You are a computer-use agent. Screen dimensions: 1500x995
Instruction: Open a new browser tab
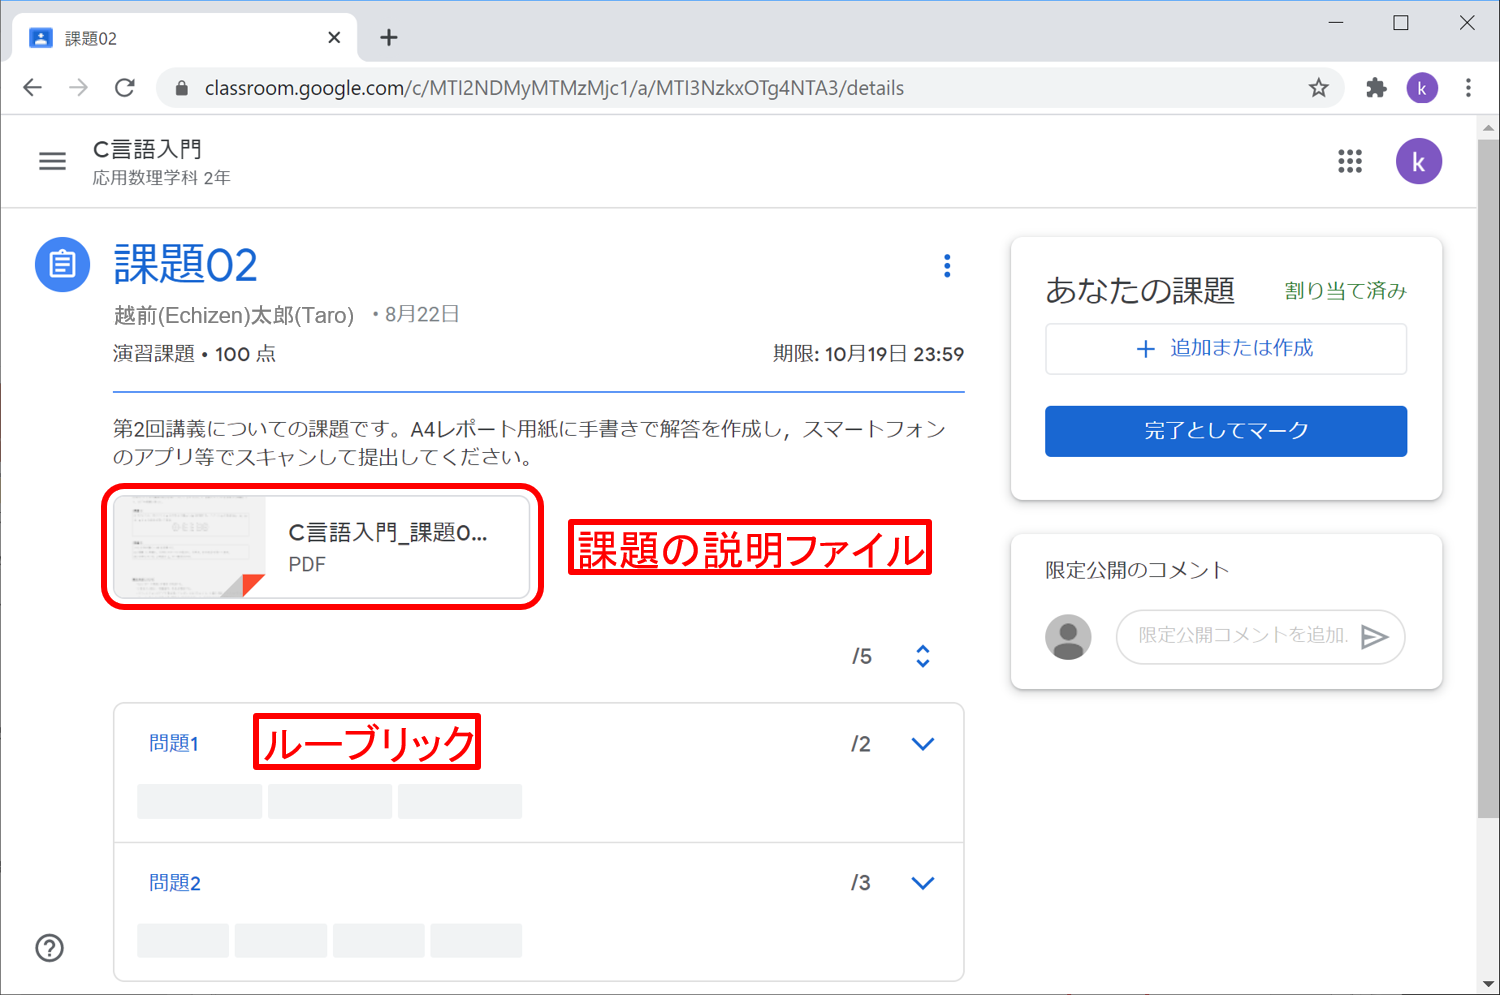(389, 38)
